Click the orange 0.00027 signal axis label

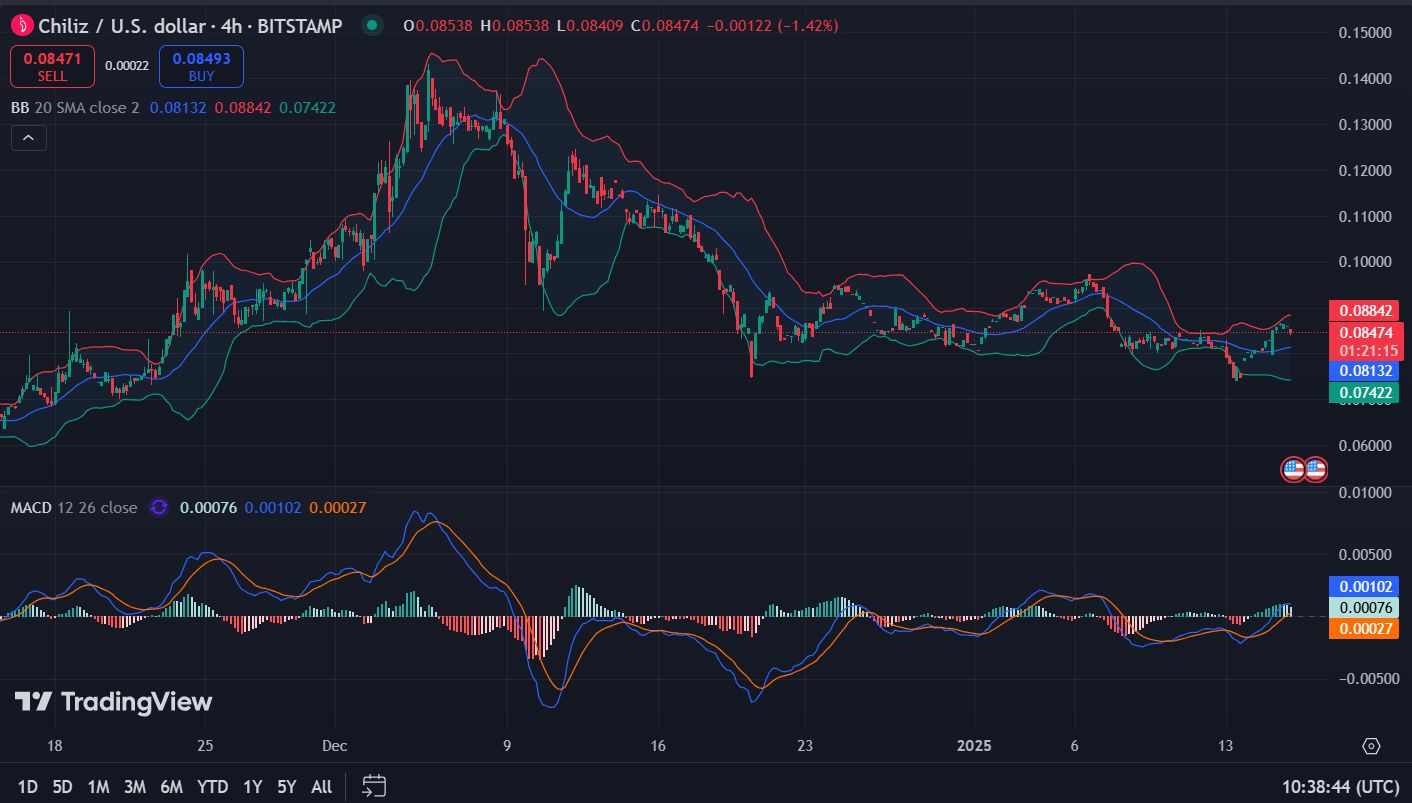pyautogui.click(x=1366, y=628)
